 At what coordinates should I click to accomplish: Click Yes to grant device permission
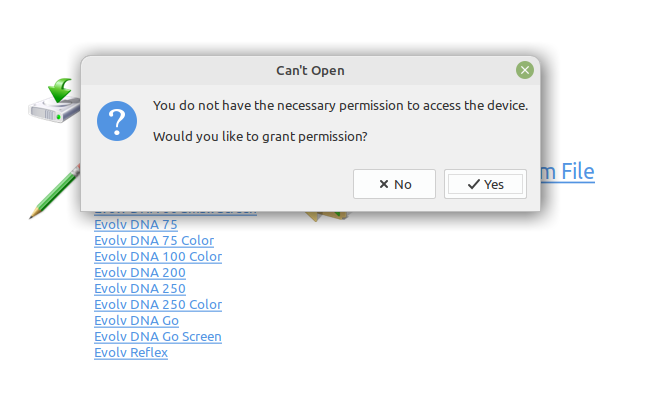(485, 184)
